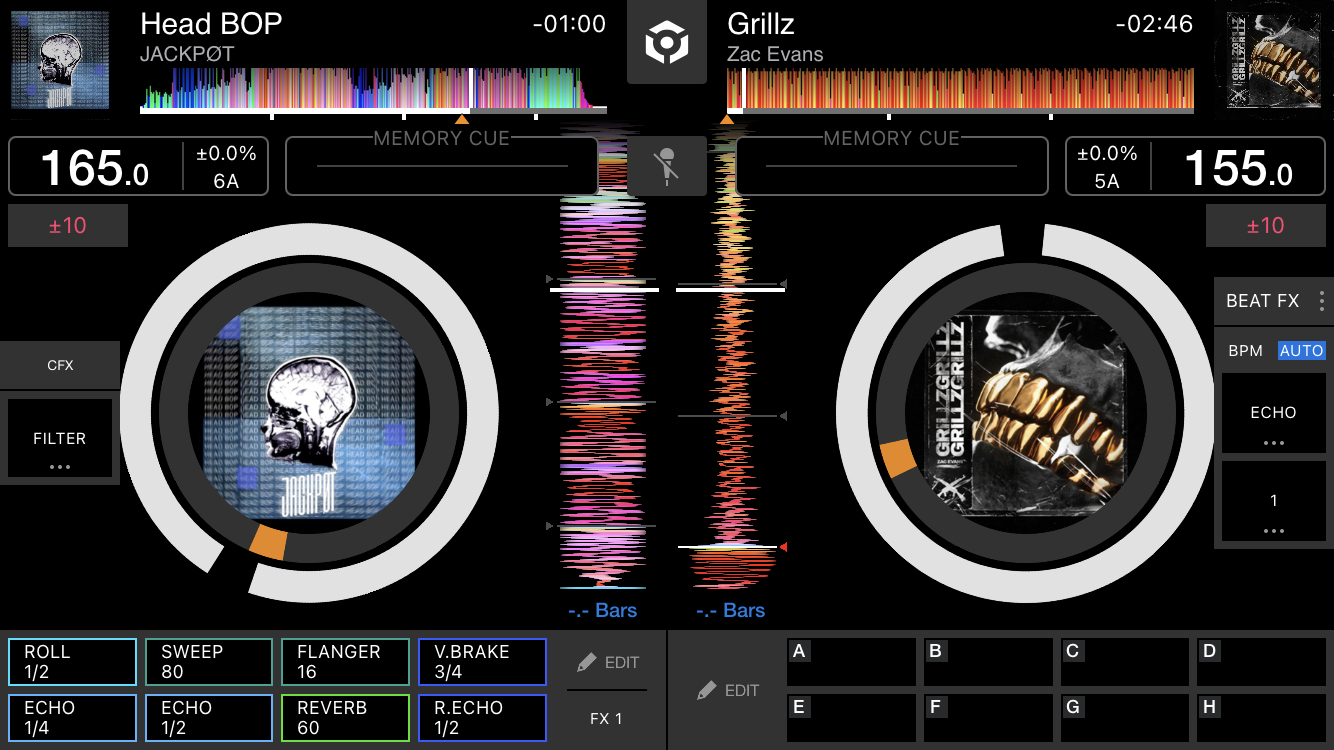Select the CFX panel tab
1334x750 pixels.
60,365
